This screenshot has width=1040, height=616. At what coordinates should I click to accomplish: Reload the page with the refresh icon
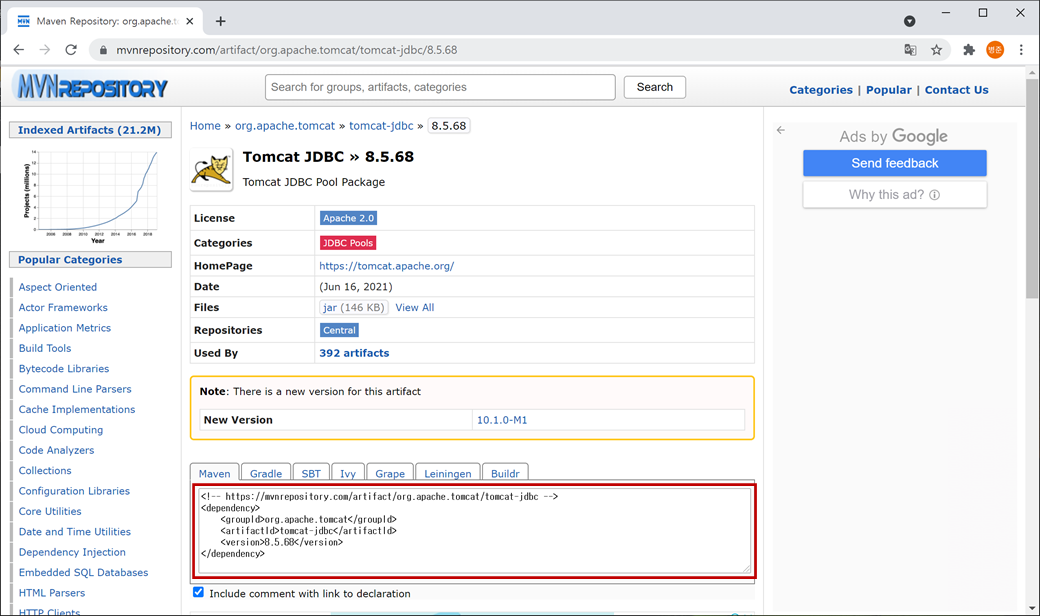click(71, 50)
